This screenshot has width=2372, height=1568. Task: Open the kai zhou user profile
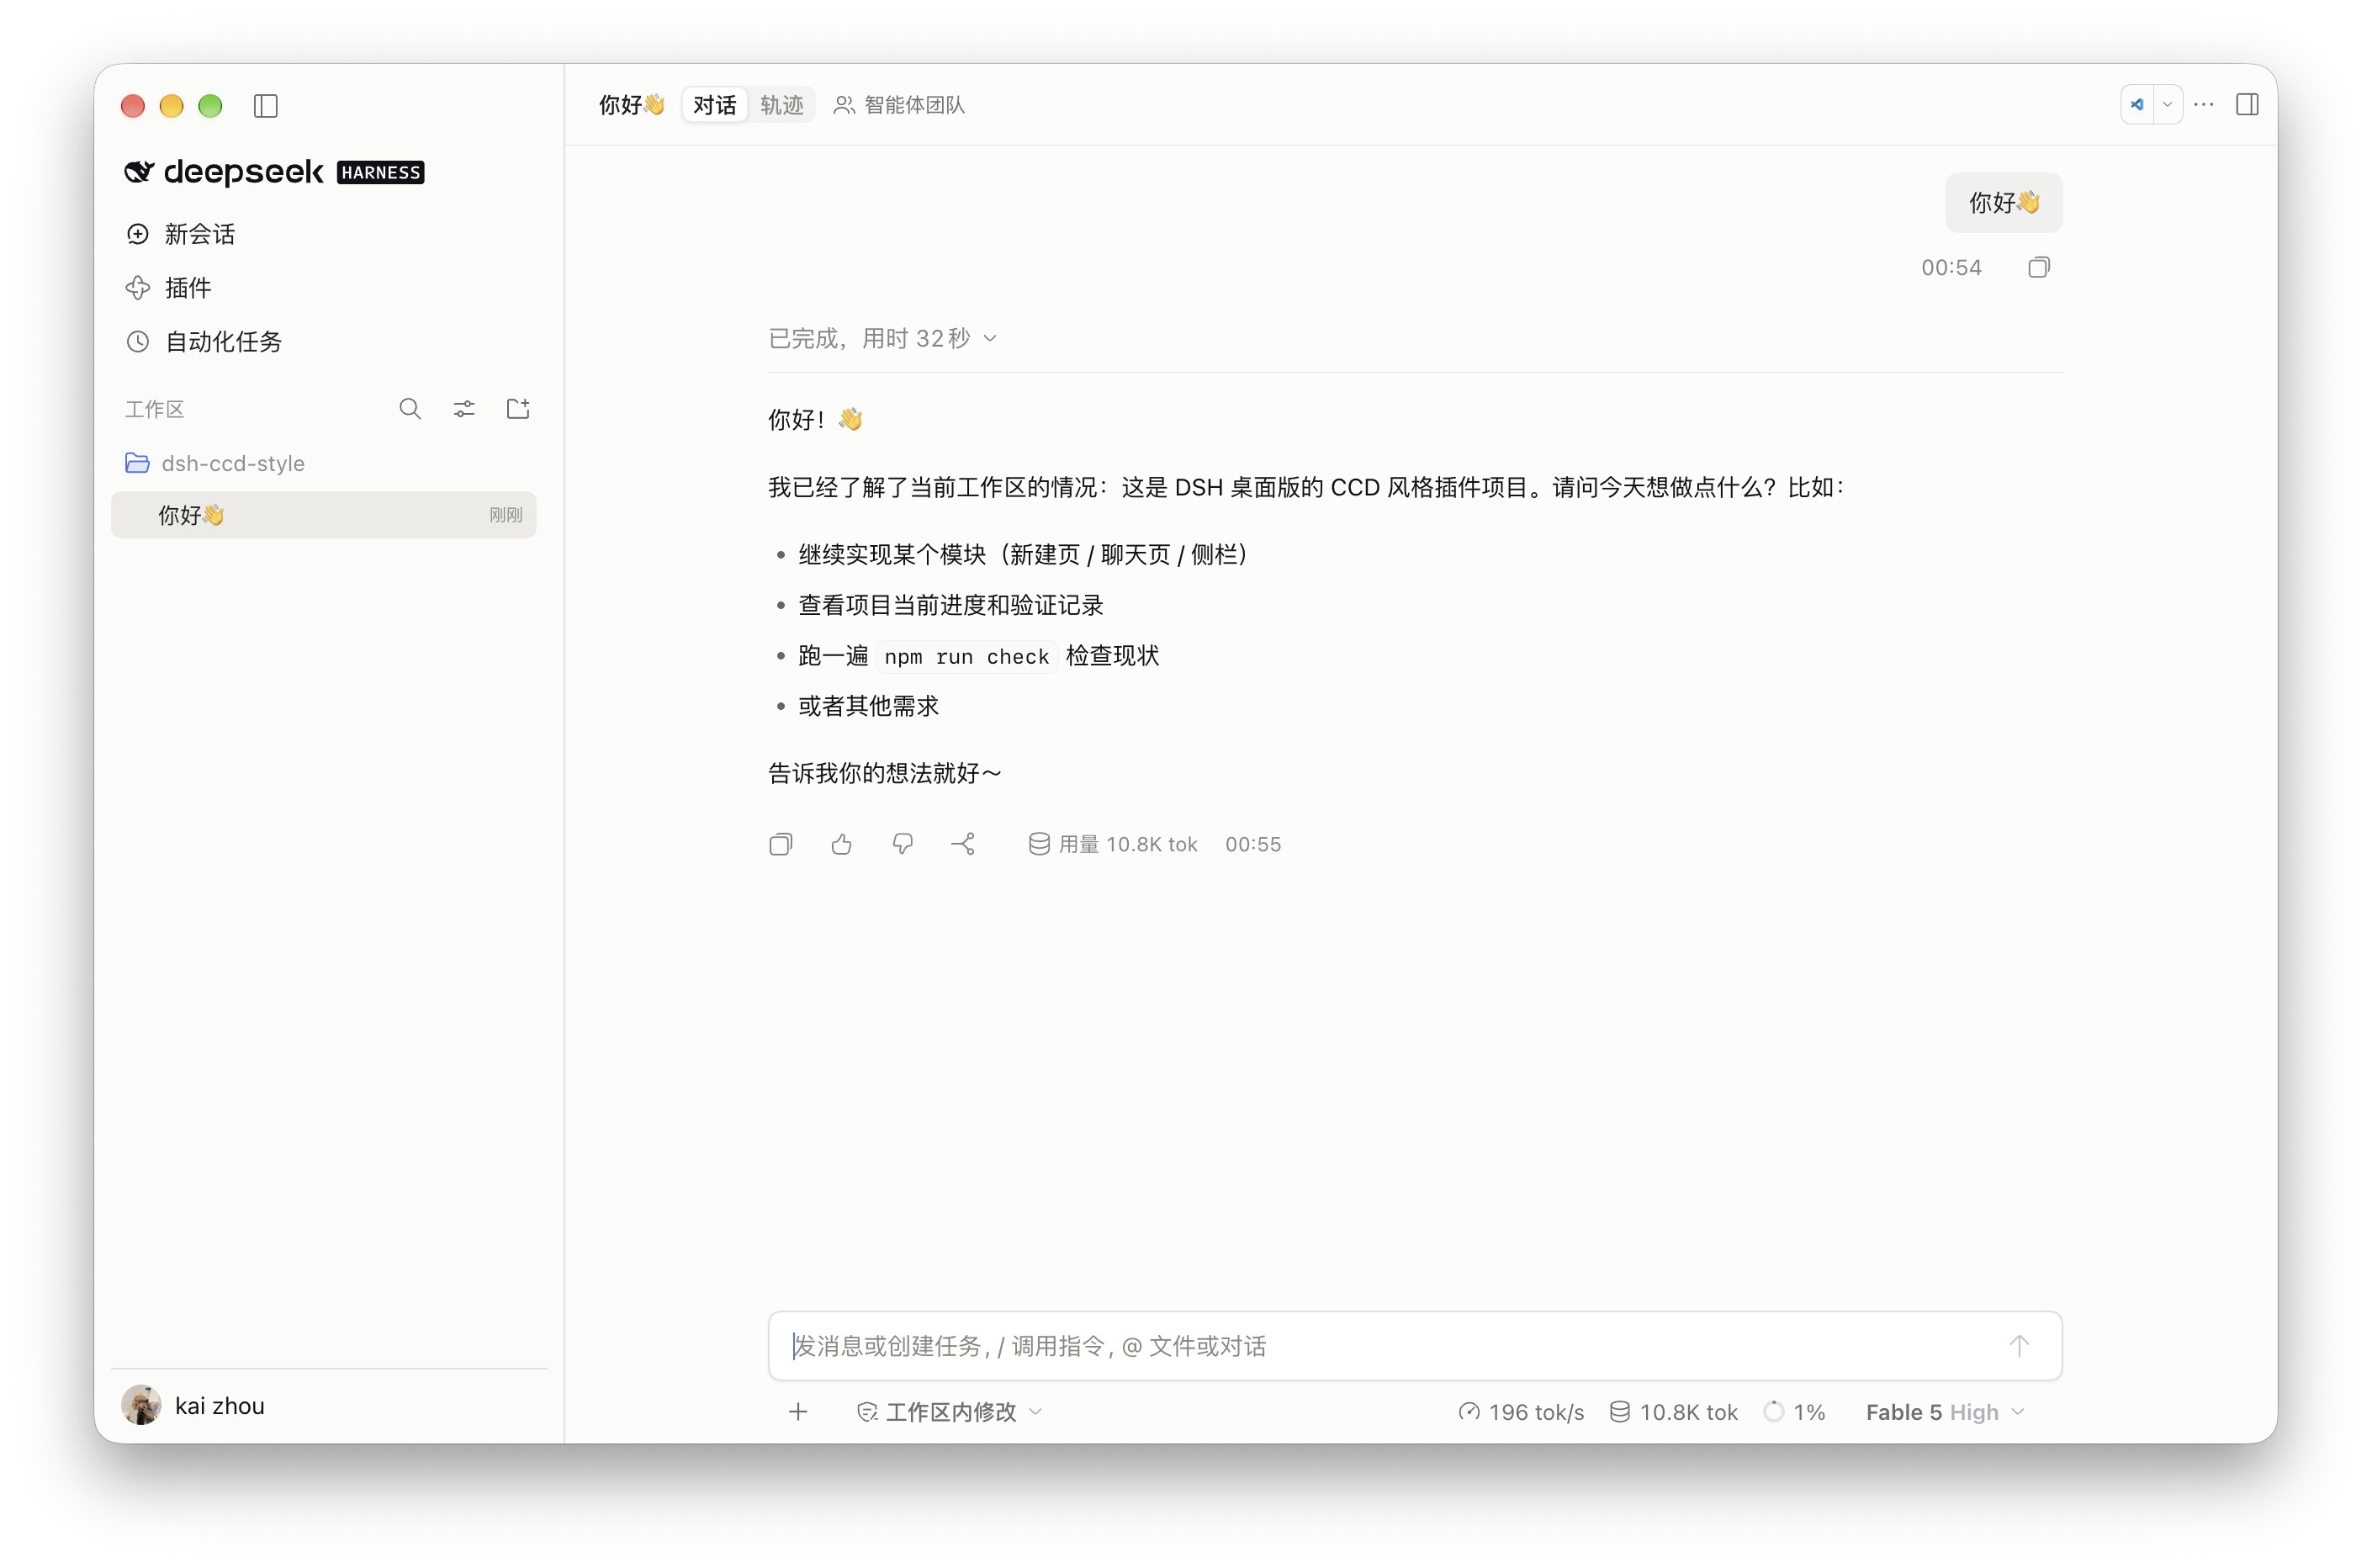click(x=194, y=1406)
